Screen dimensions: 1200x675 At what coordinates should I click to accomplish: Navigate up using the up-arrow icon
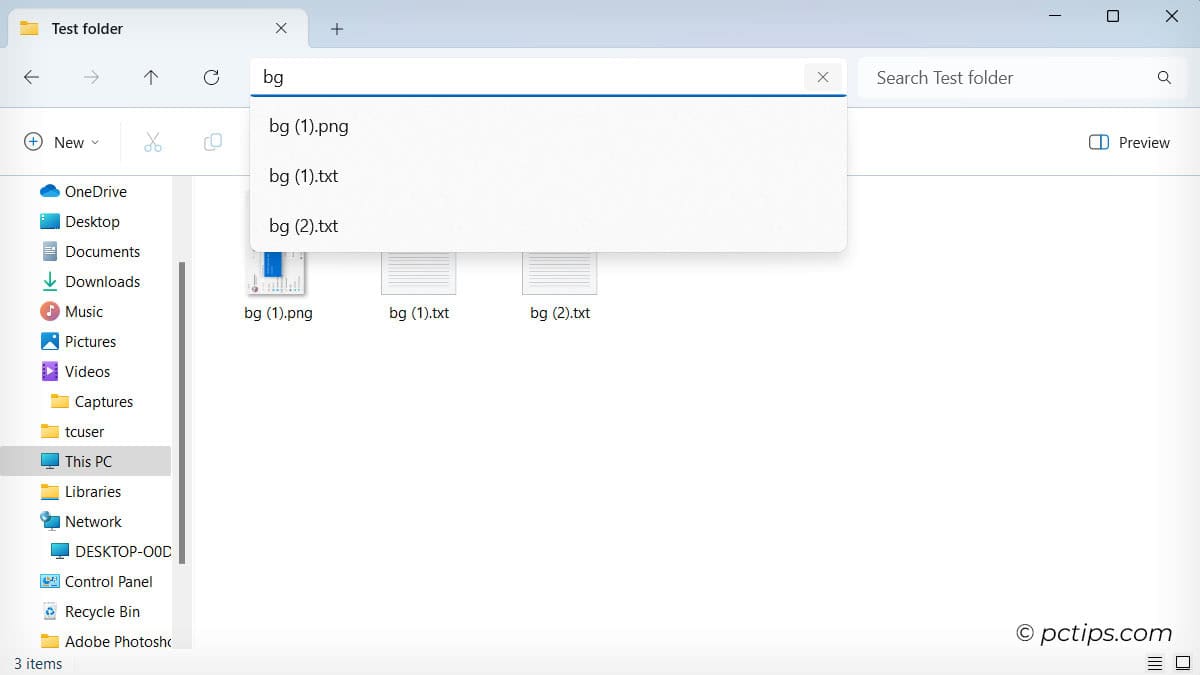(151, 77)
